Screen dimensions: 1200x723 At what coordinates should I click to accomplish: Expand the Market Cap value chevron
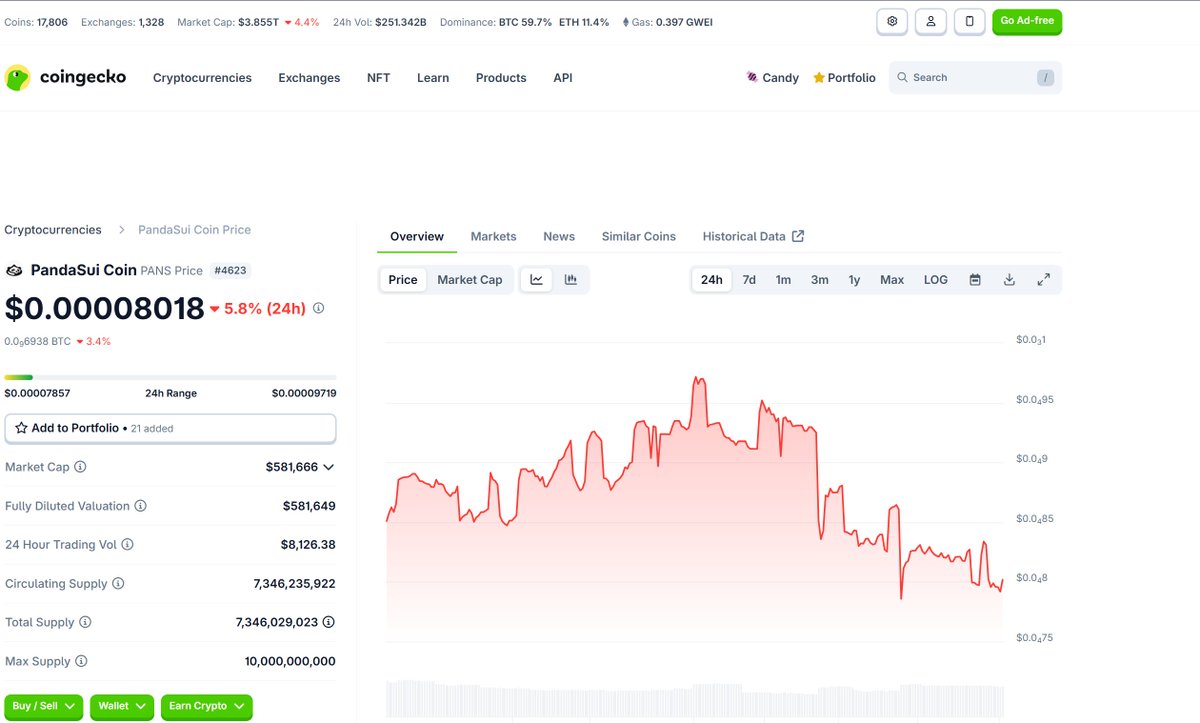click(x=329, y=467)
